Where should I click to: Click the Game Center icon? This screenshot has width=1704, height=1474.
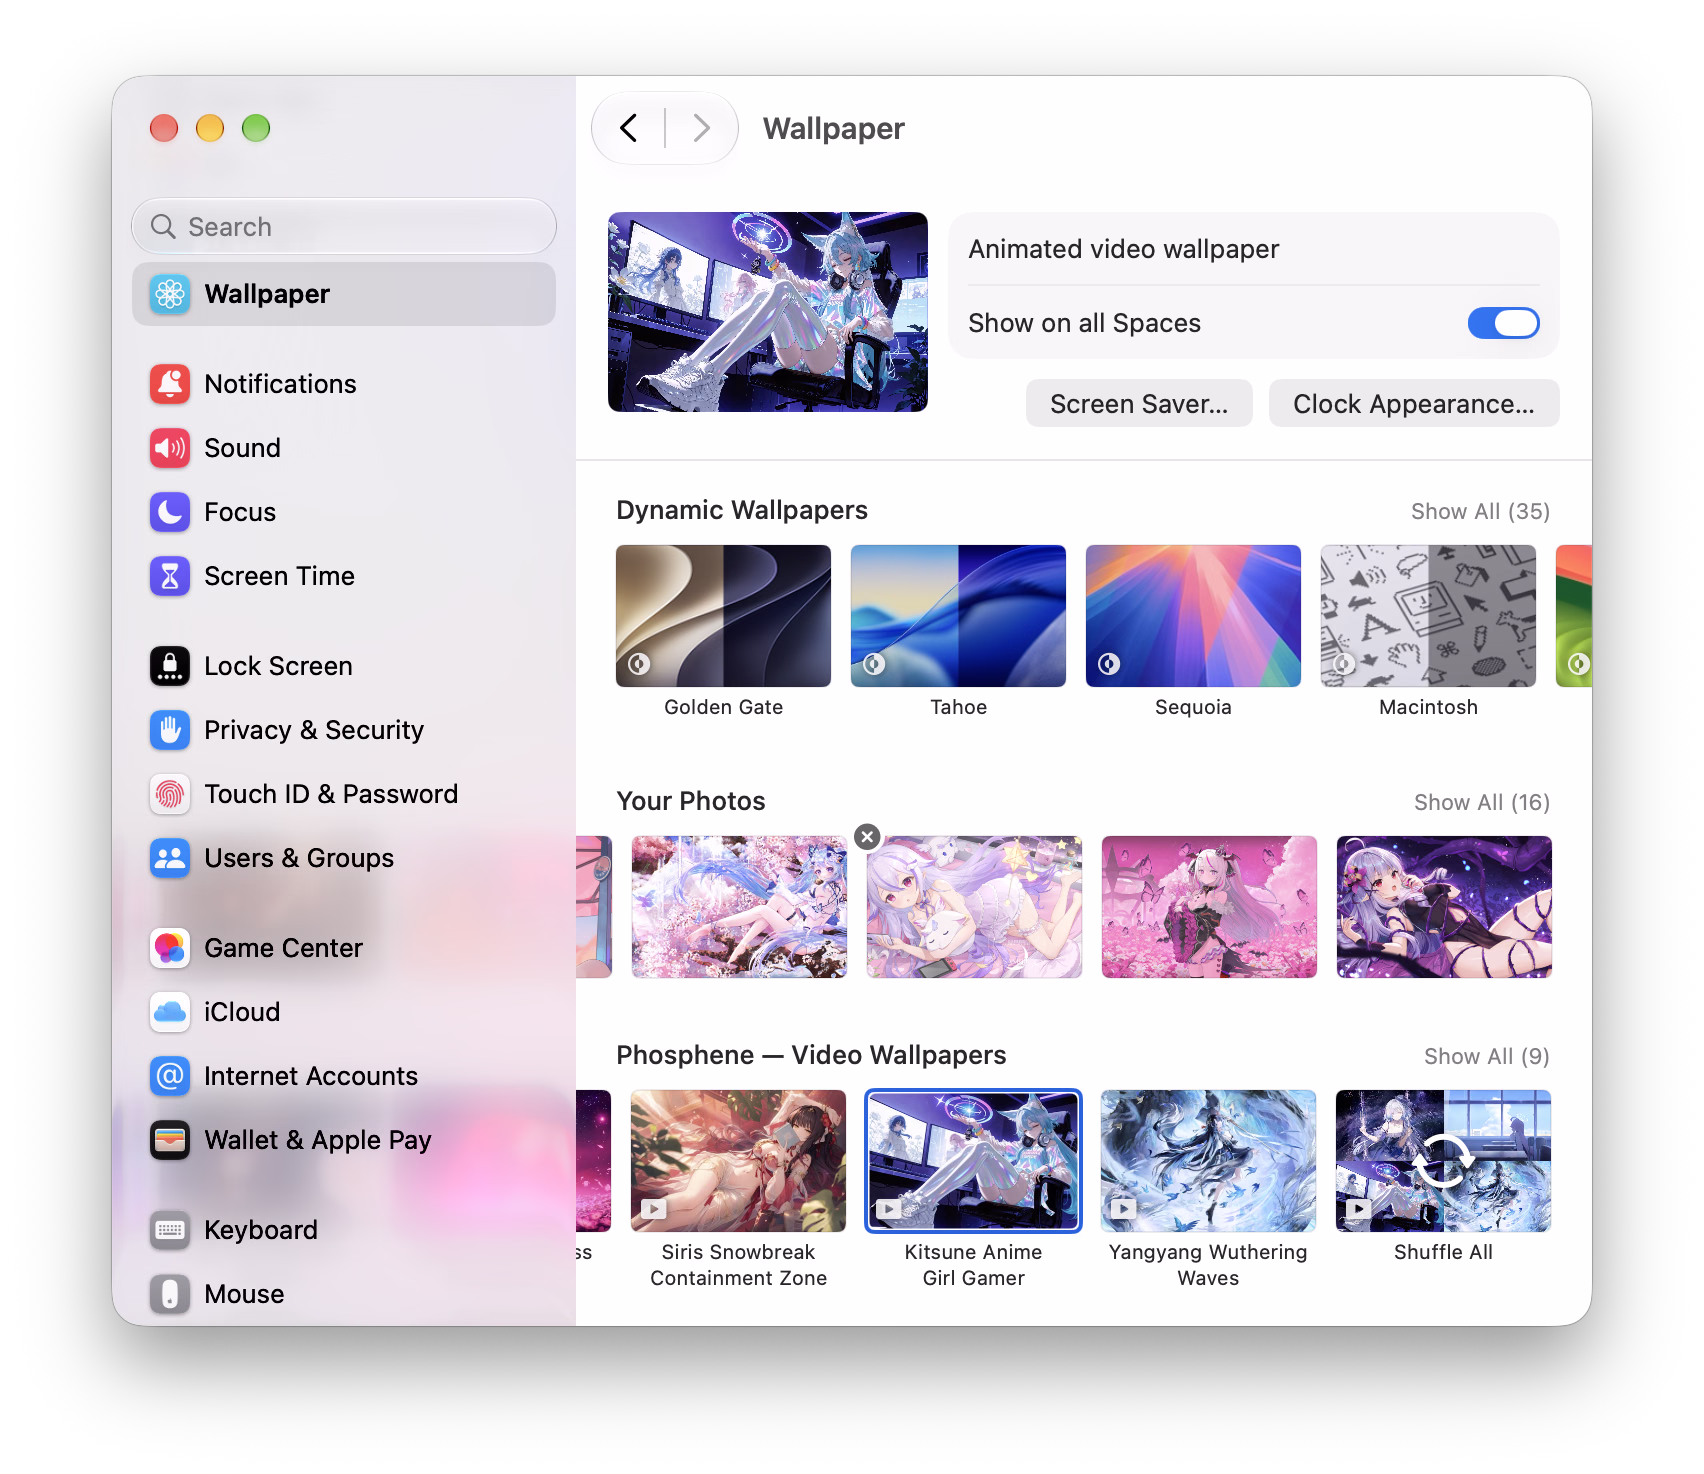(x=170, y=948)
